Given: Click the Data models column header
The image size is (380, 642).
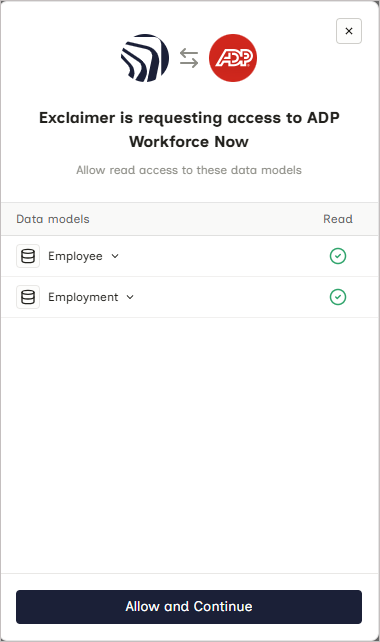Looking at the screenshot, I should point(53,219).
